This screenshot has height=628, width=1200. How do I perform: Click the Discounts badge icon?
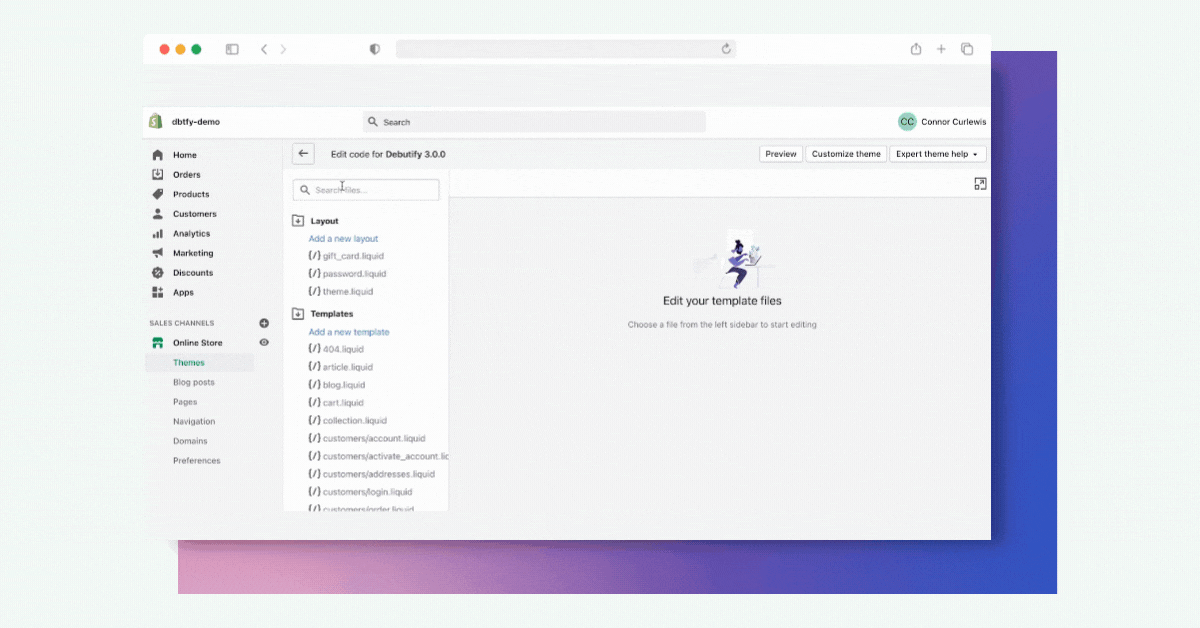pyautogui.click(x=158, y=273)
